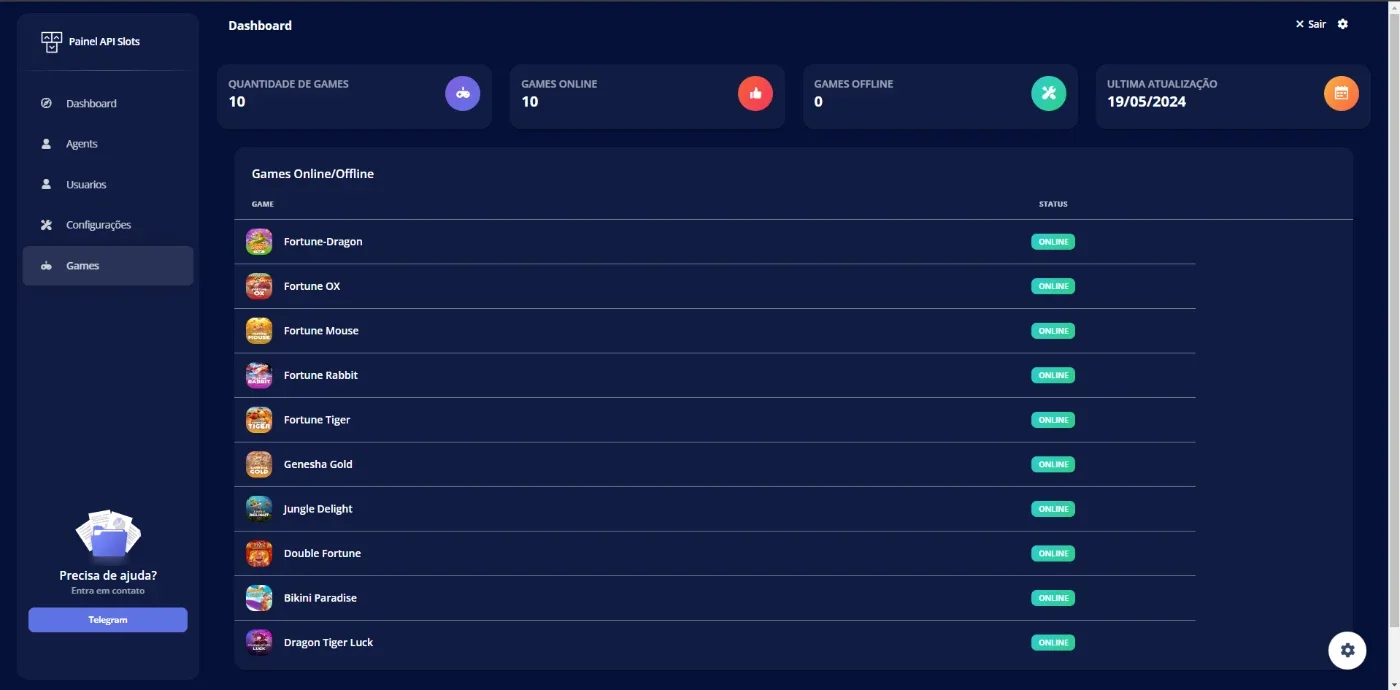Click the Fortune Tiger game thumbnail
Viewport: 1400px width, 690px height.
click(259, 420)
